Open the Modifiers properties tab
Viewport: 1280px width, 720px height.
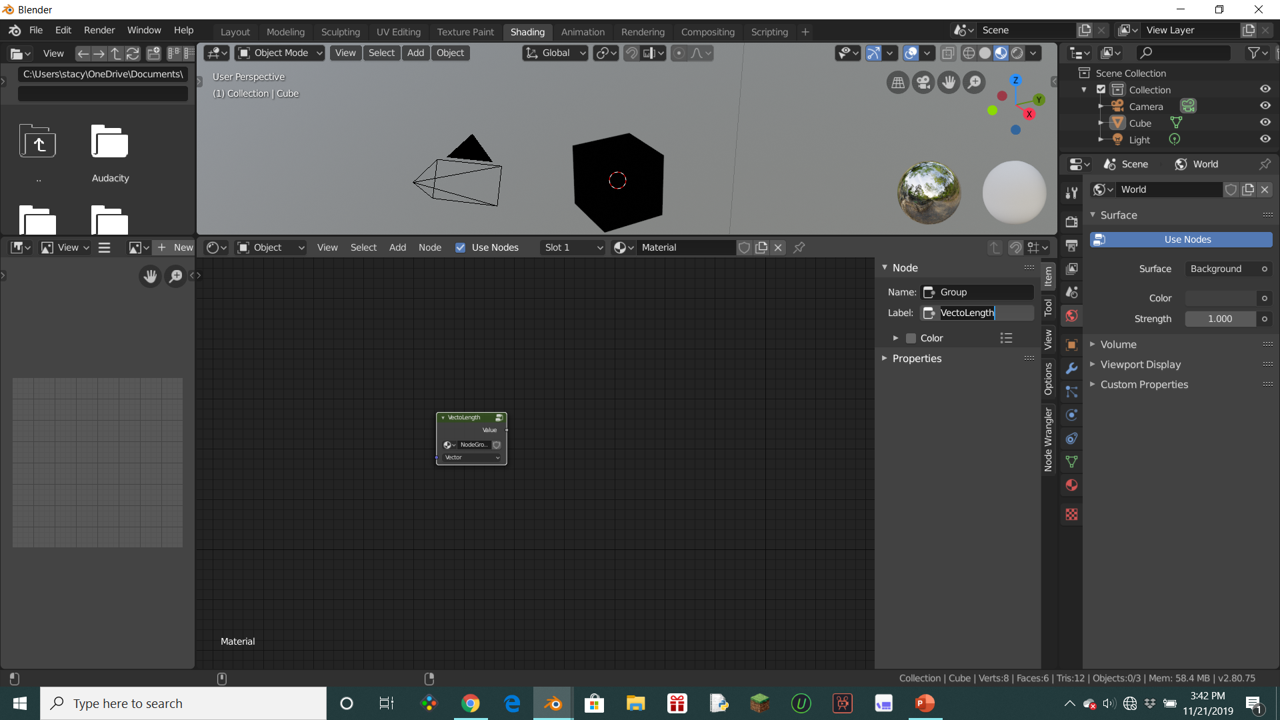pos(1071,368)
